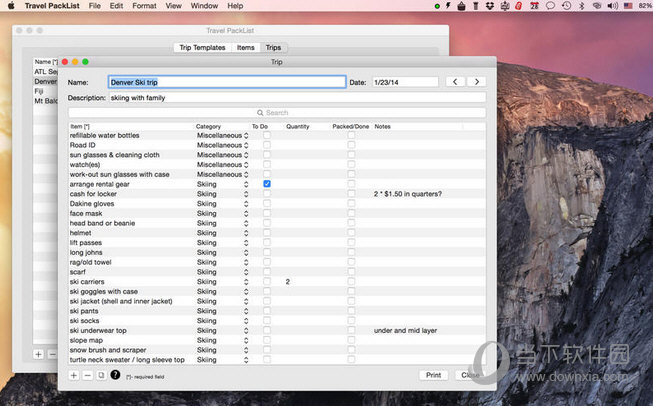This screenshot has height=406, width=653.
Task: Select the Trips tab in back window
Action: pos(273,47)
